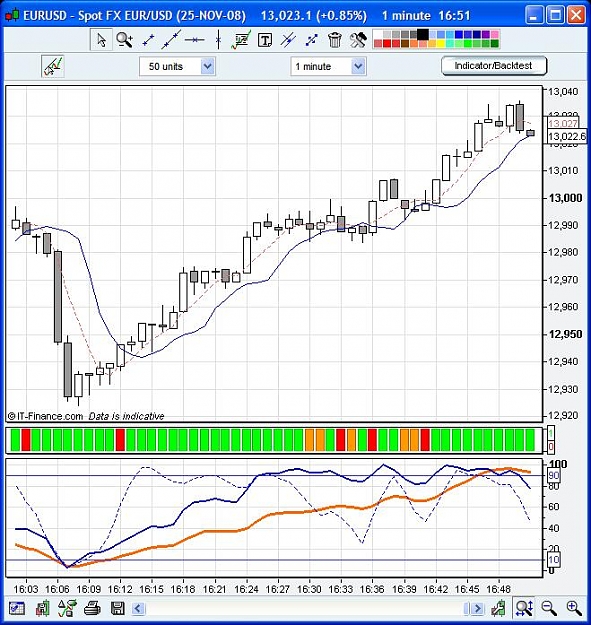Click the 16:30 time axis label

point(309,589)
